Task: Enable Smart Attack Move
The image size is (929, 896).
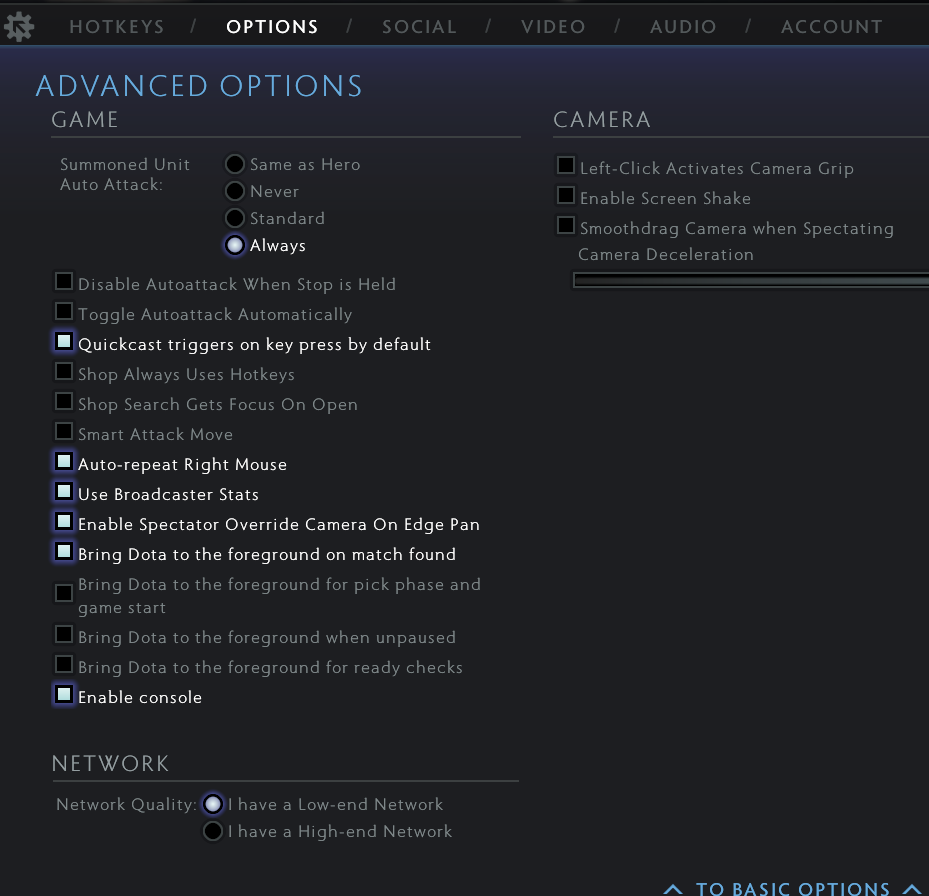Action: (64, 431)
